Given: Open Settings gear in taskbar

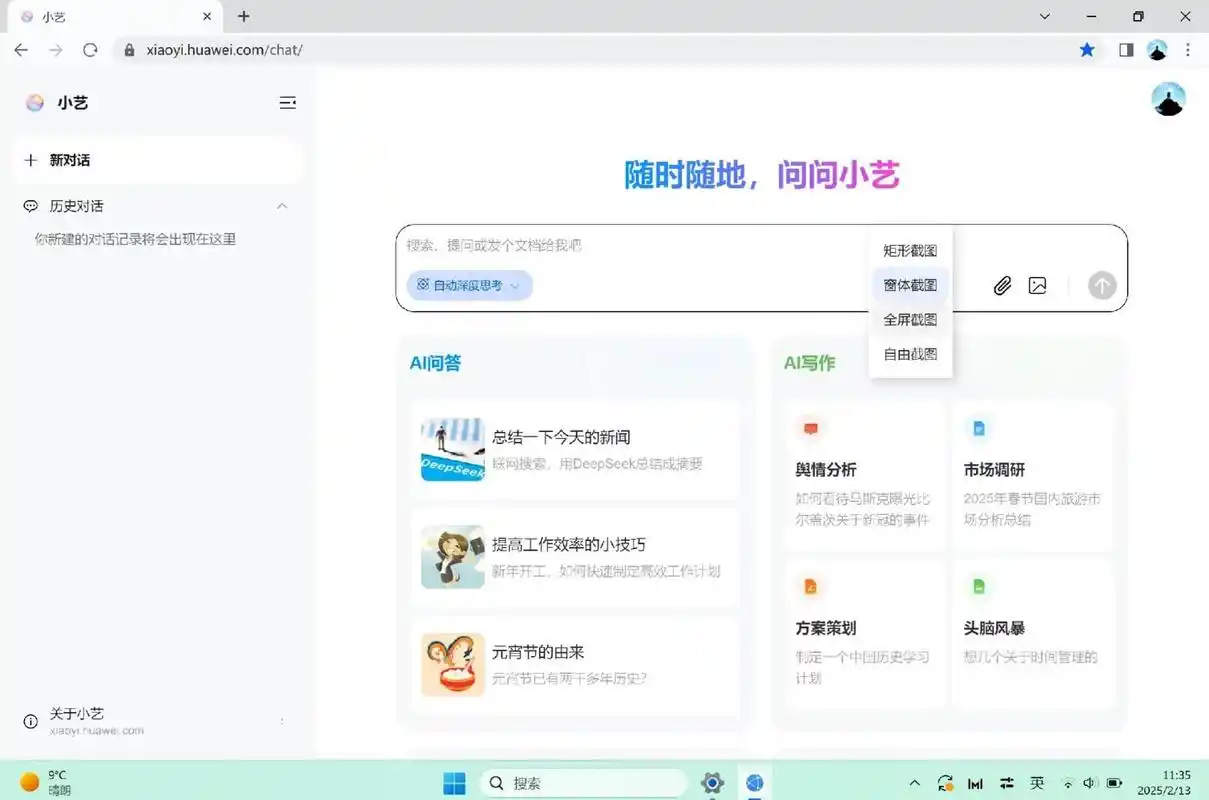Looking at the screenshot, I should [712, 783].
